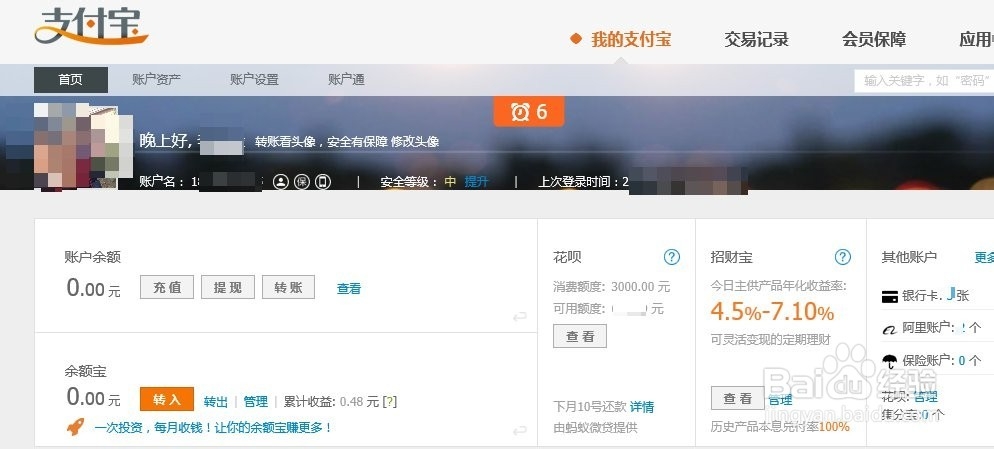Click the 历史产品本息兑付率100% text
The height and width of the screenshot is (449, 994).
click(780, 426)
